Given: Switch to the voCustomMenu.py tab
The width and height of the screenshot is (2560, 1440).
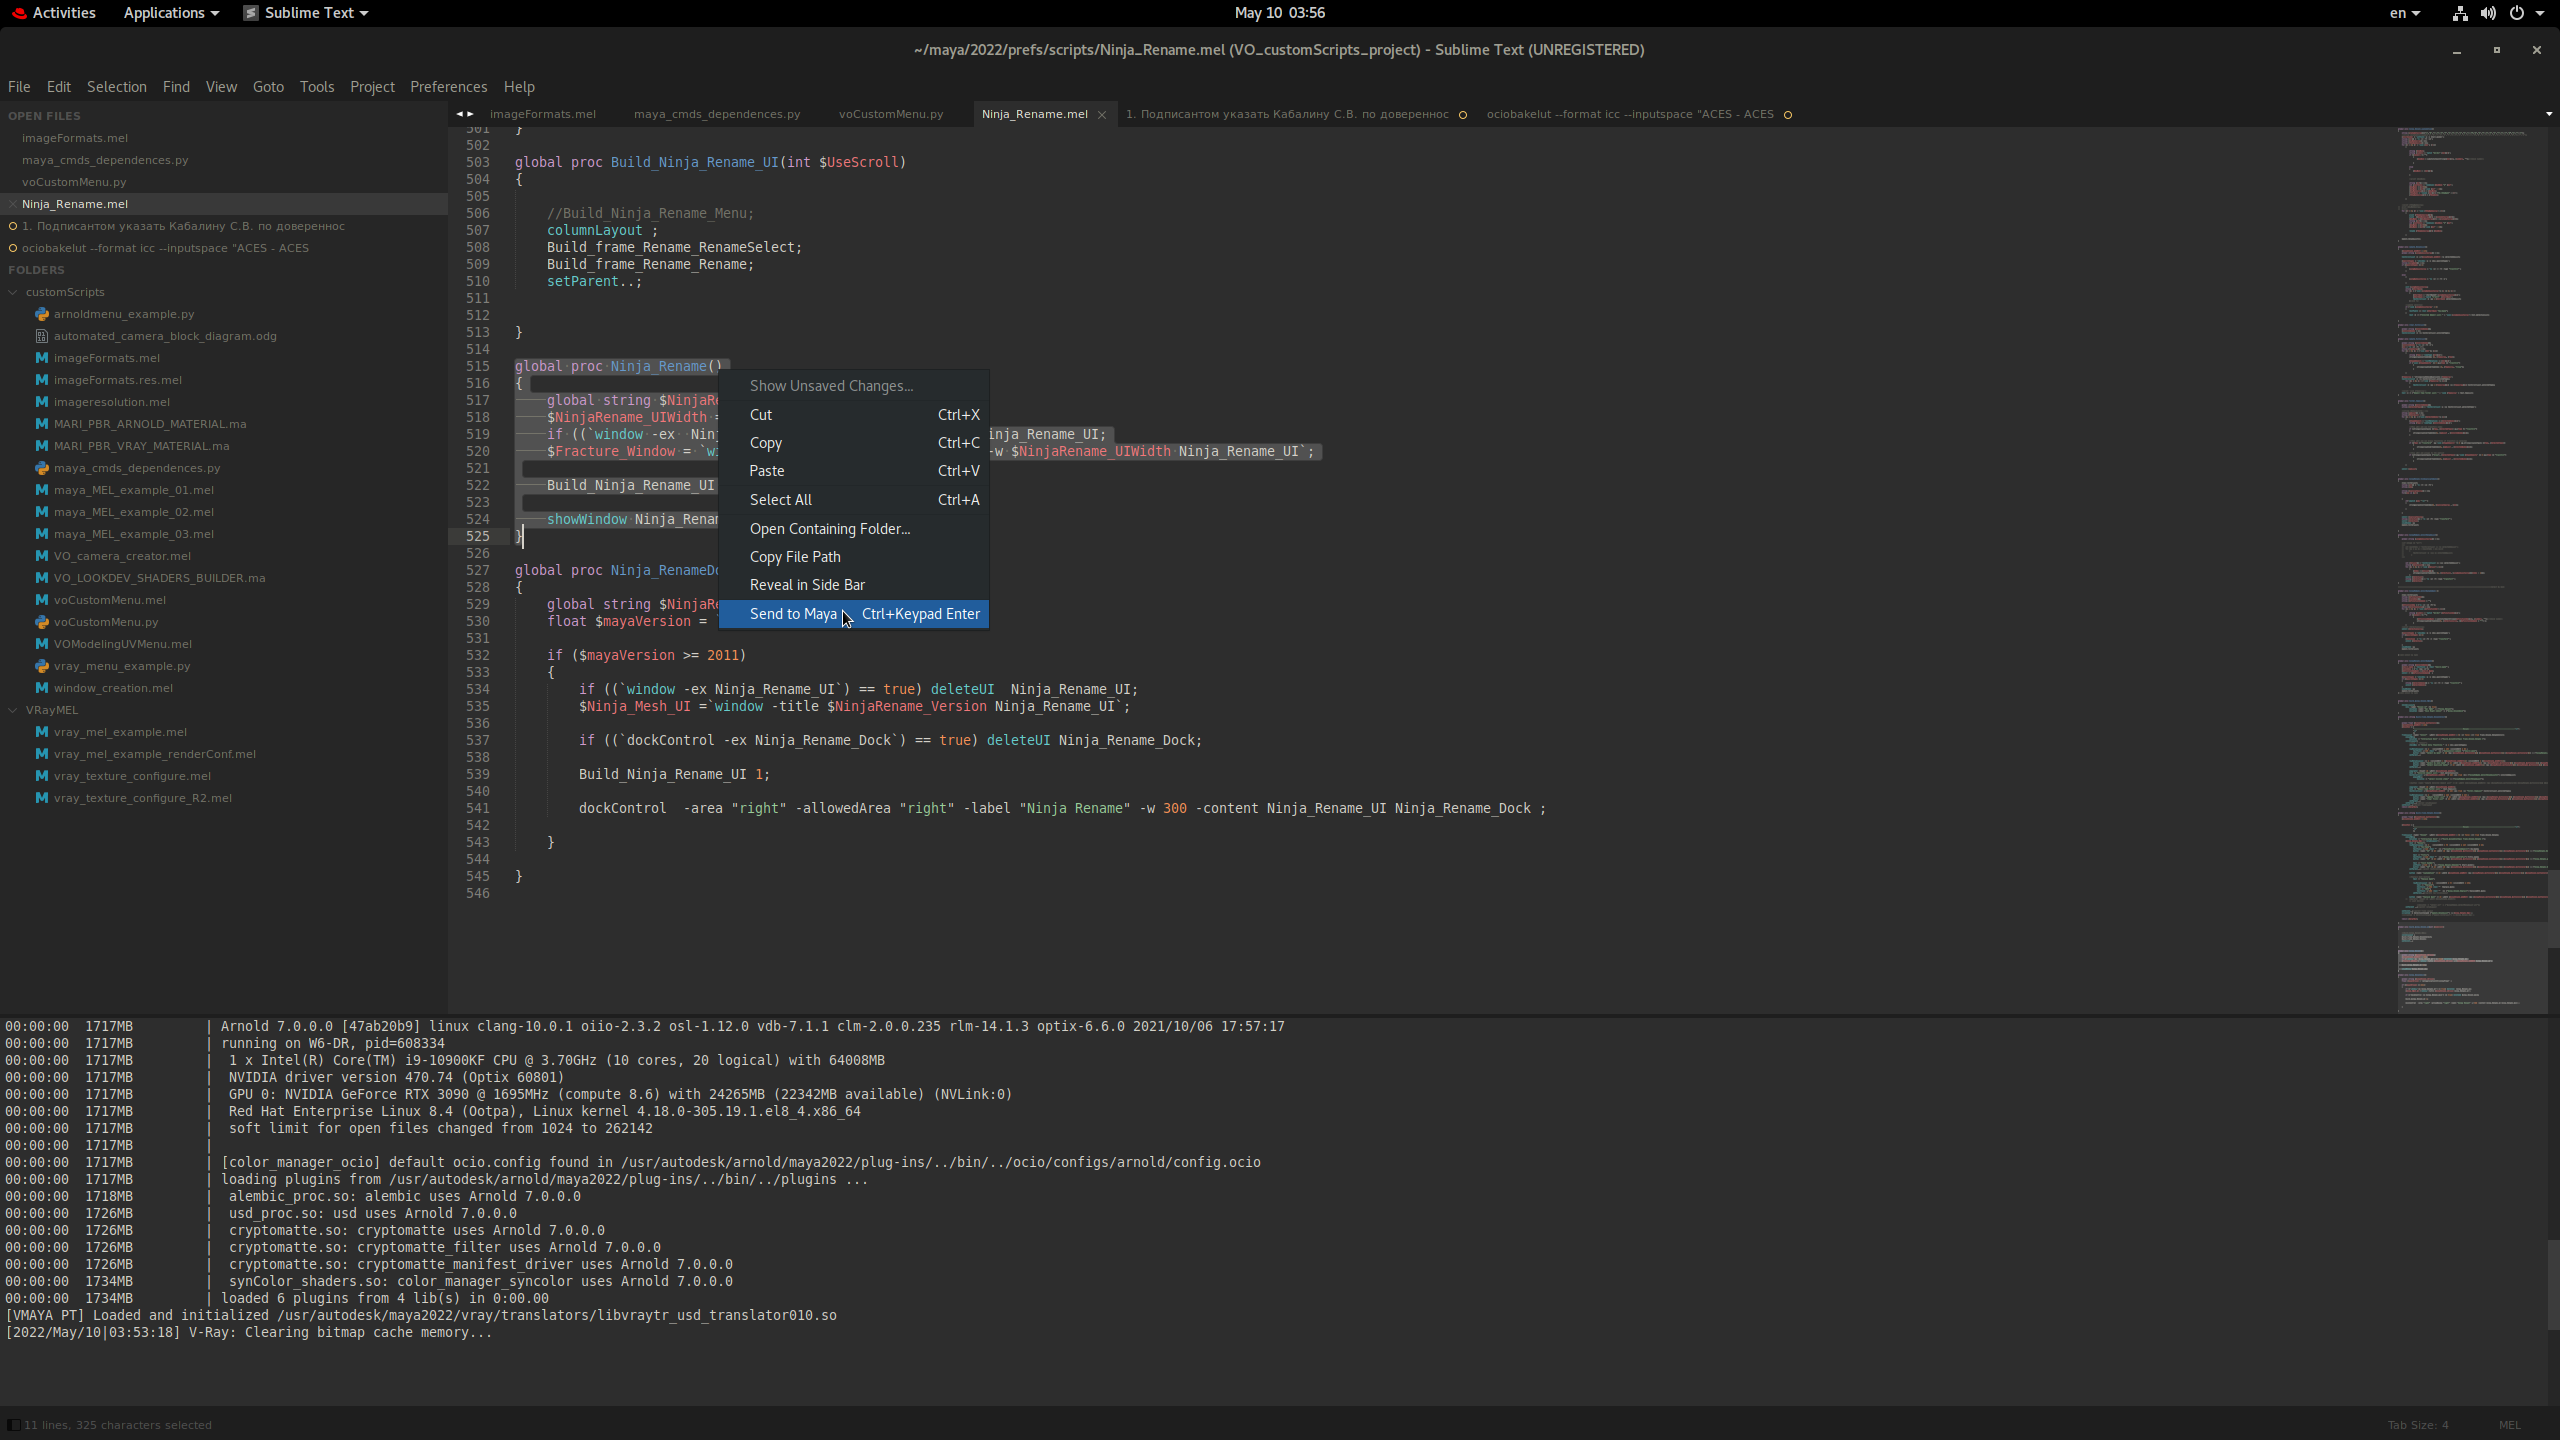Looking at the screenshot, I should pos(890,114).
